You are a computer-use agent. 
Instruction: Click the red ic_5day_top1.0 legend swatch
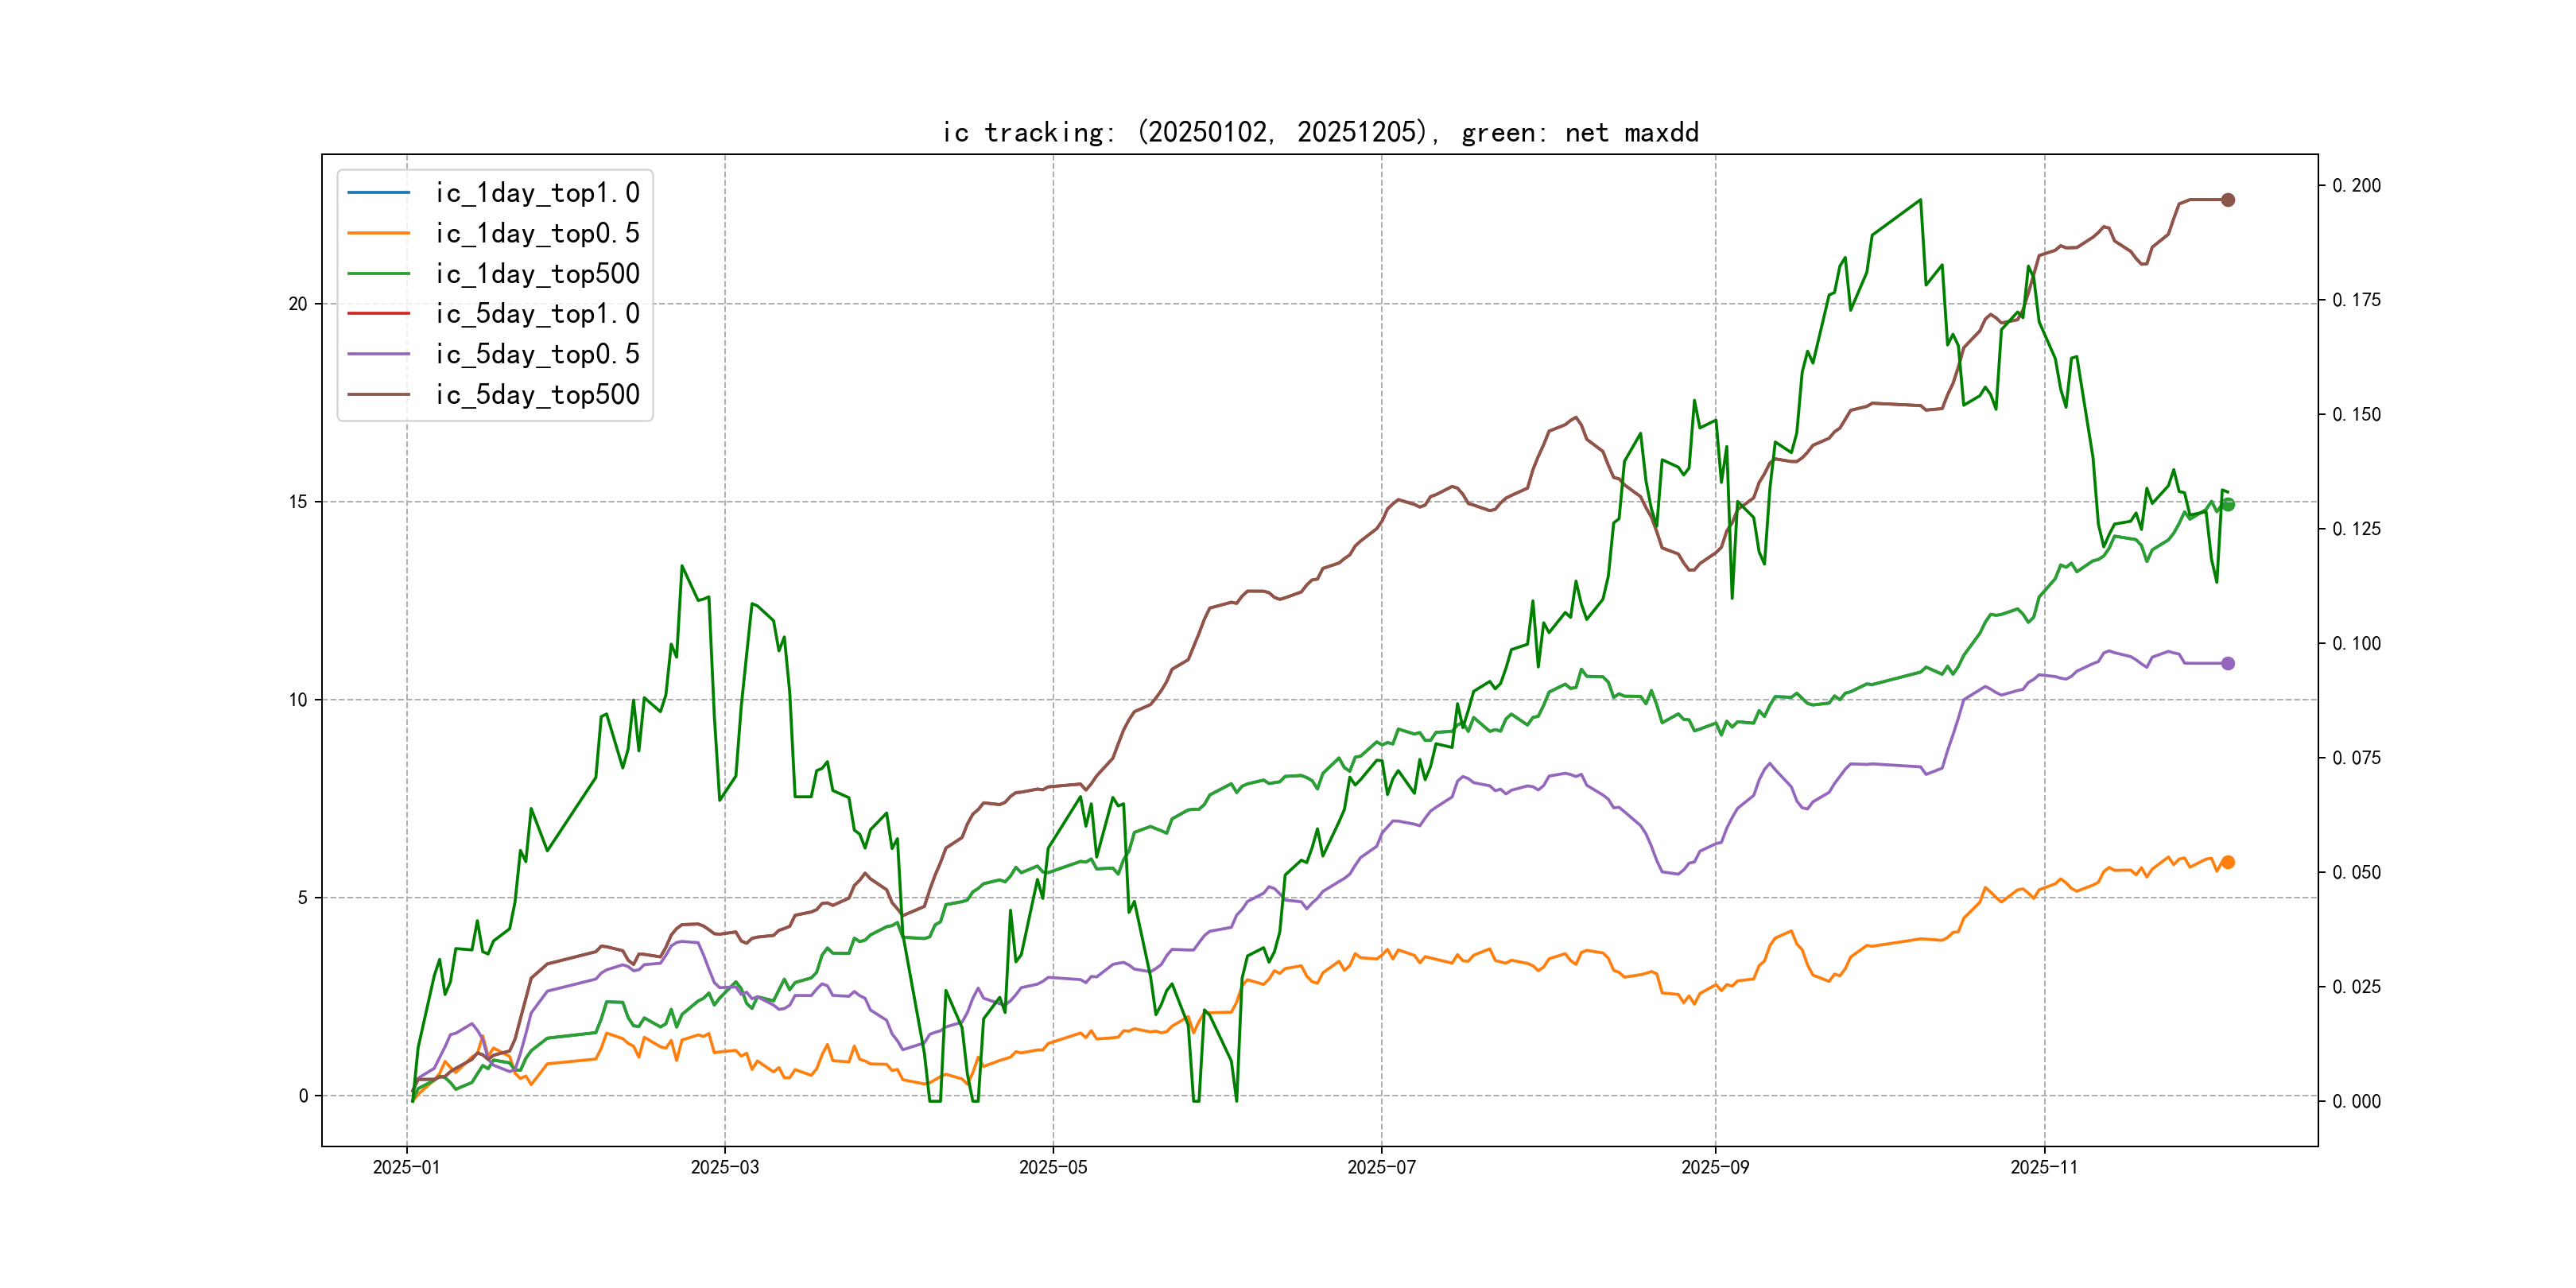point(378,313)
